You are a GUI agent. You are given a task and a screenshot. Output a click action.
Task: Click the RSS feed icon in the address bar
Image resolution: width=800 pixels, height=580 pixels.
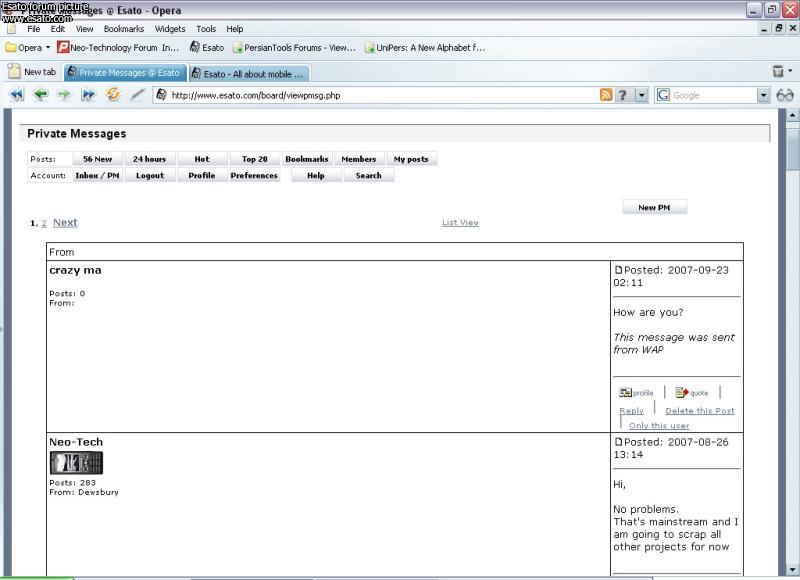606,95
